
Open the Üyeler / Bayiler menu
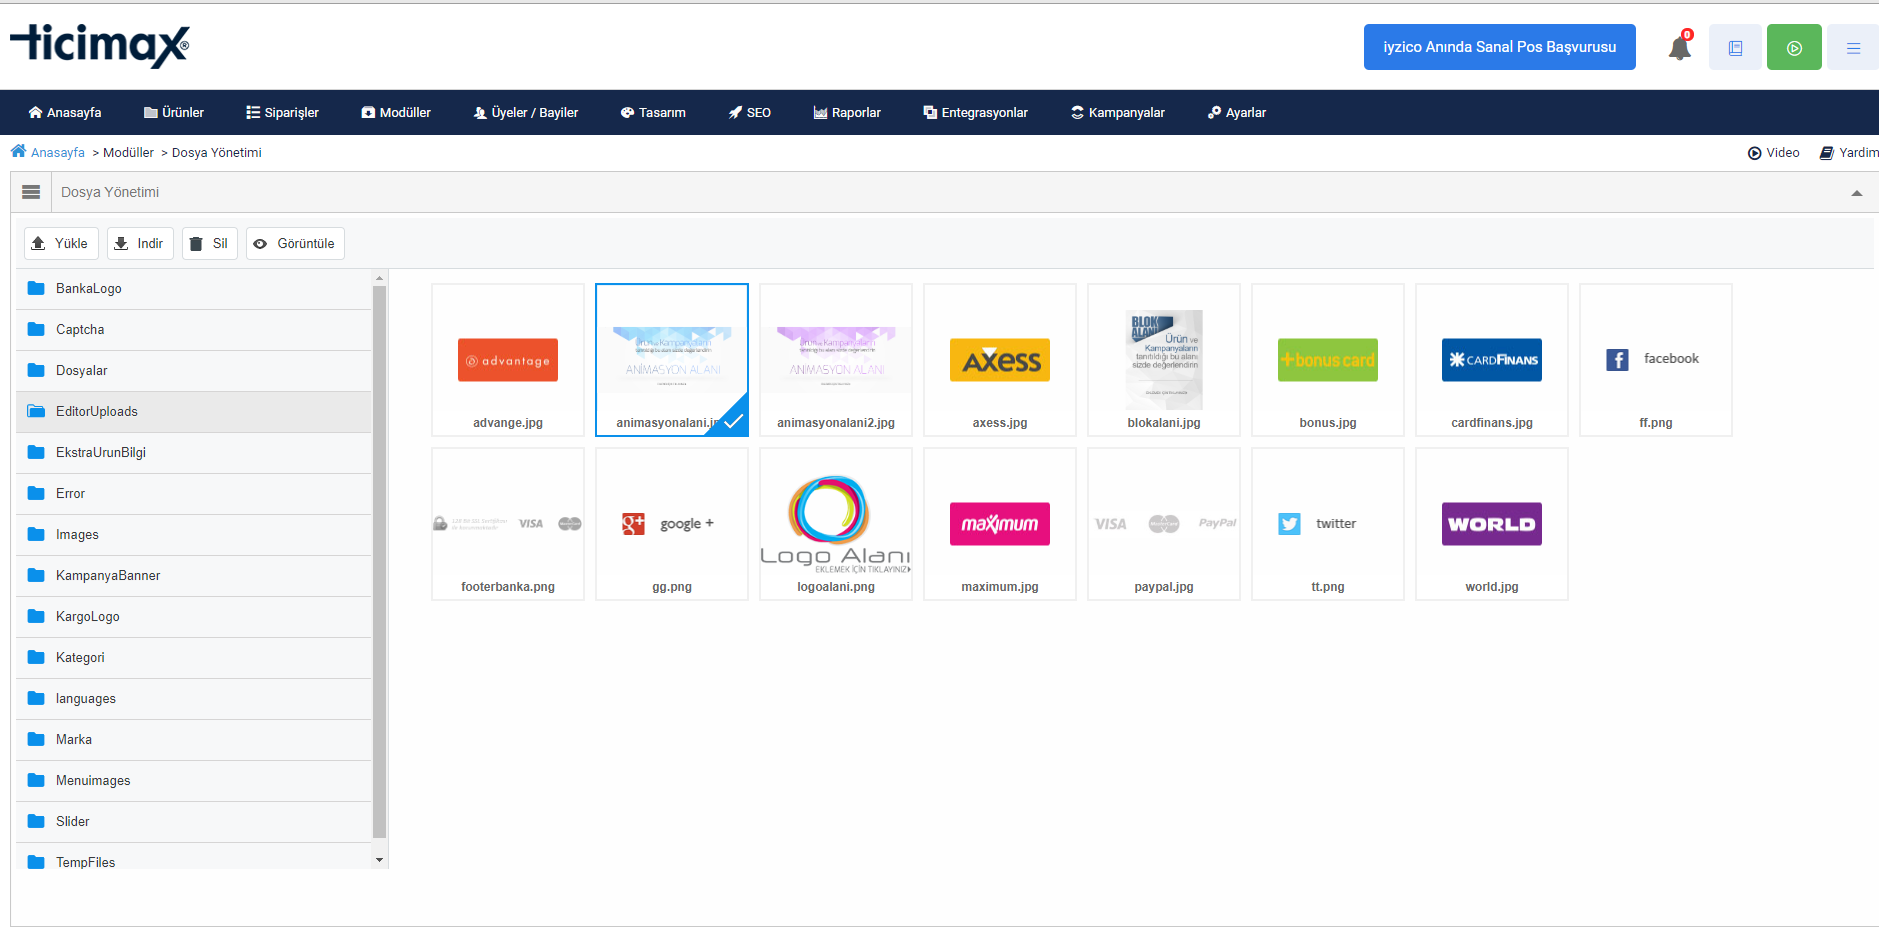click(526, 112)
